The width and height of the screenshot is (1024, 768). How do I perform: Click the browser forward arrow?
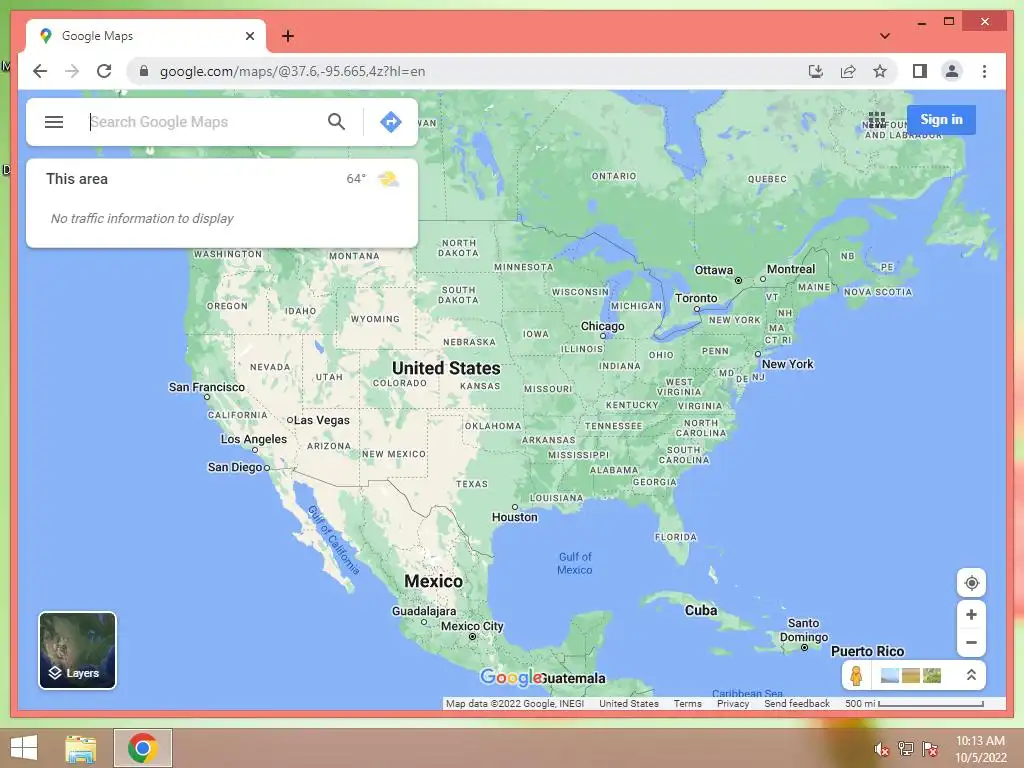point(72,71)
